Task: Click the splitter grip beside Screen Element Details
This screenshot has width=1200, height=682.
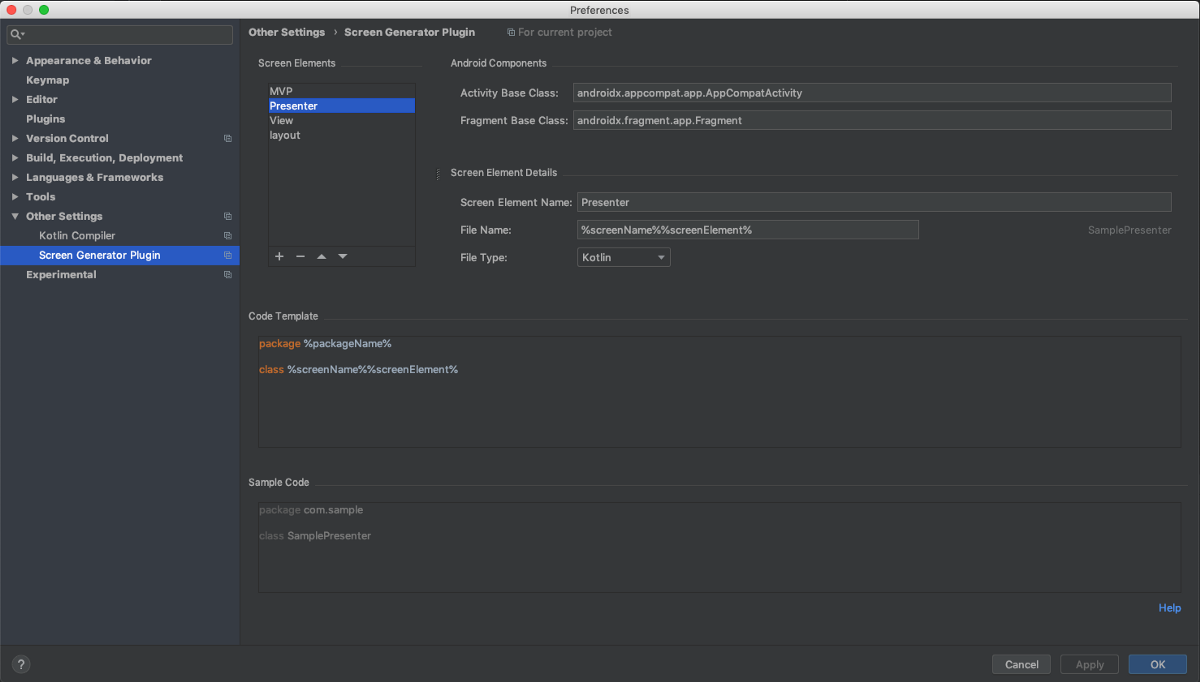Action: tap(438, 174)
